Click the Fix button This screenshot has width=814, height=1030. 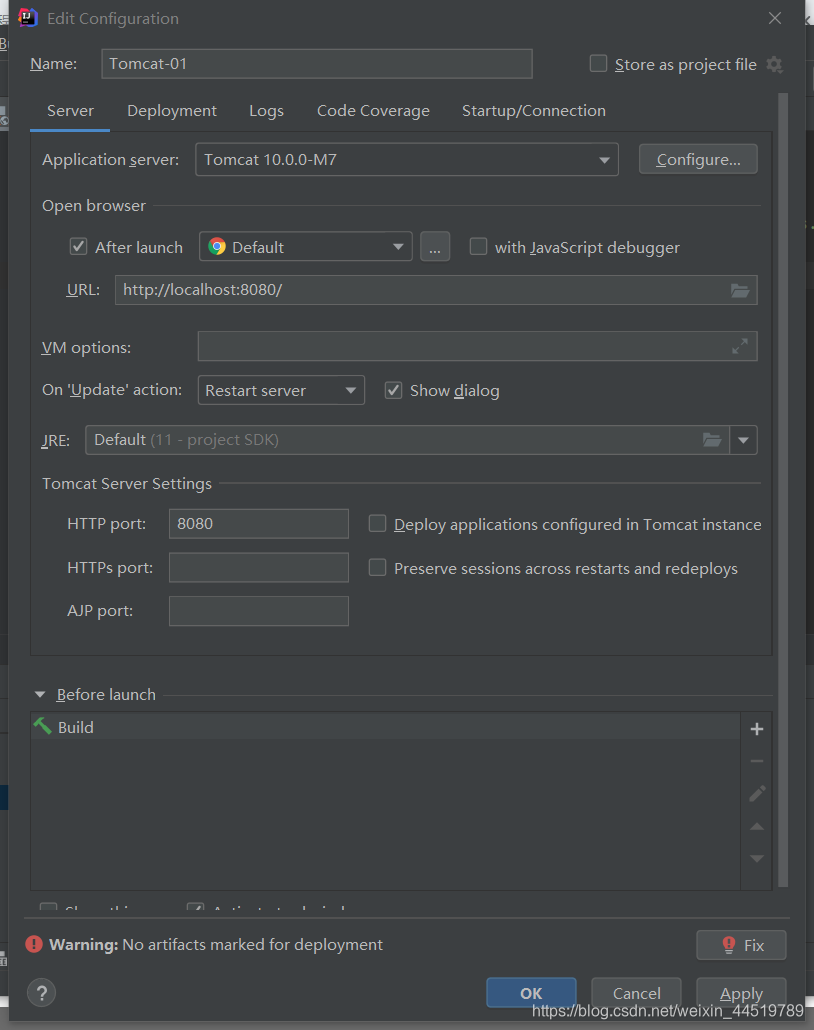tap(741, 945)
